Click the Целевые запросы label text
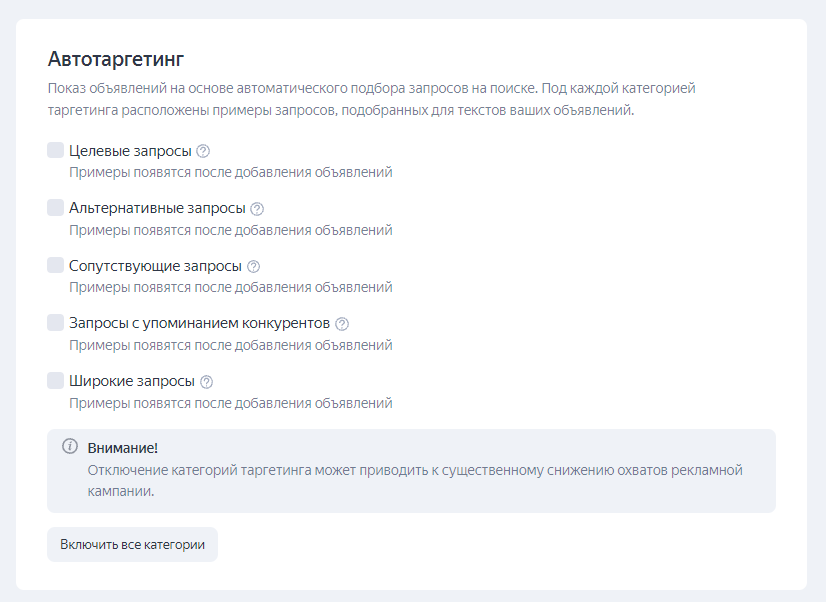The width and height of the screenshot is (826, 602). click(130, 151)
